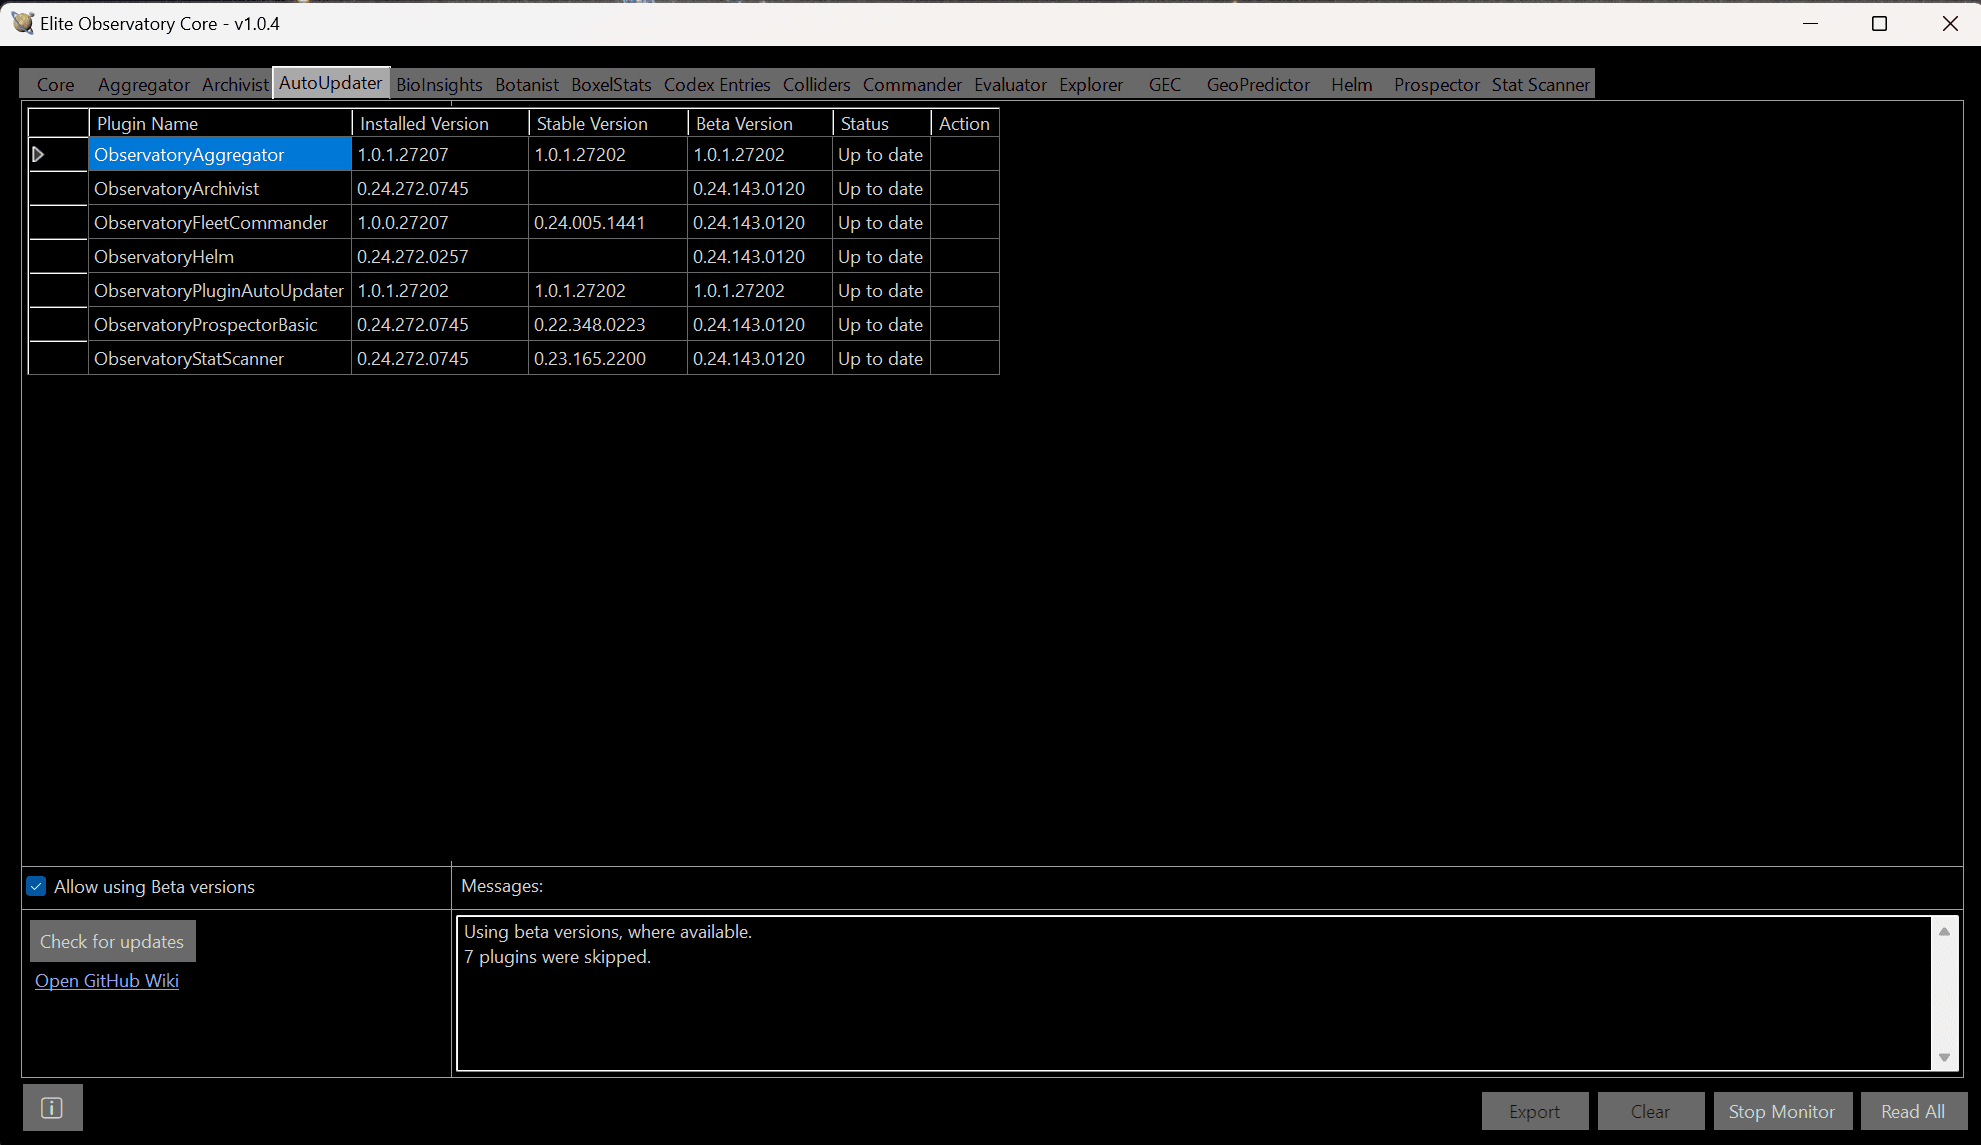
Task: Open the Archivist tab
Action: point(235,85)
